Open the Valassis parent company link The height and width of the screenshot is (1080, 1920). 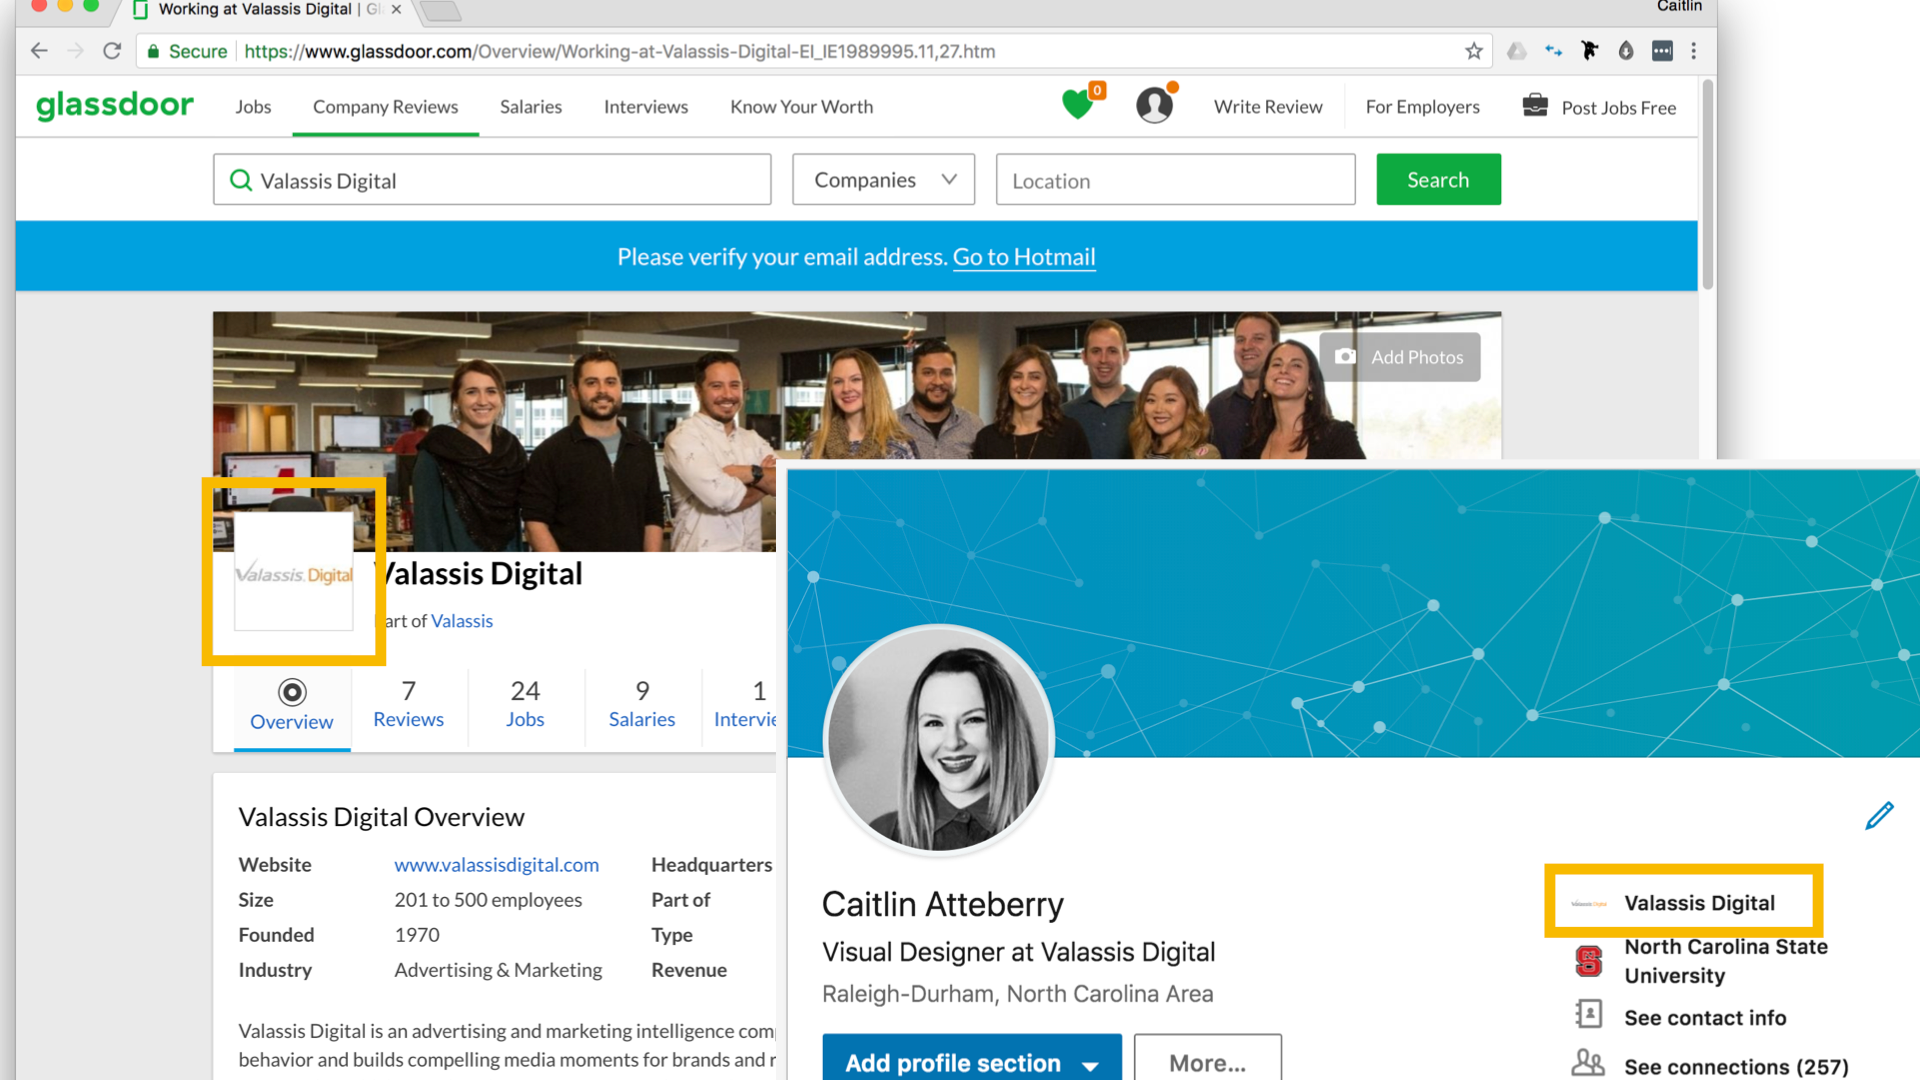[x=462, y=621]
